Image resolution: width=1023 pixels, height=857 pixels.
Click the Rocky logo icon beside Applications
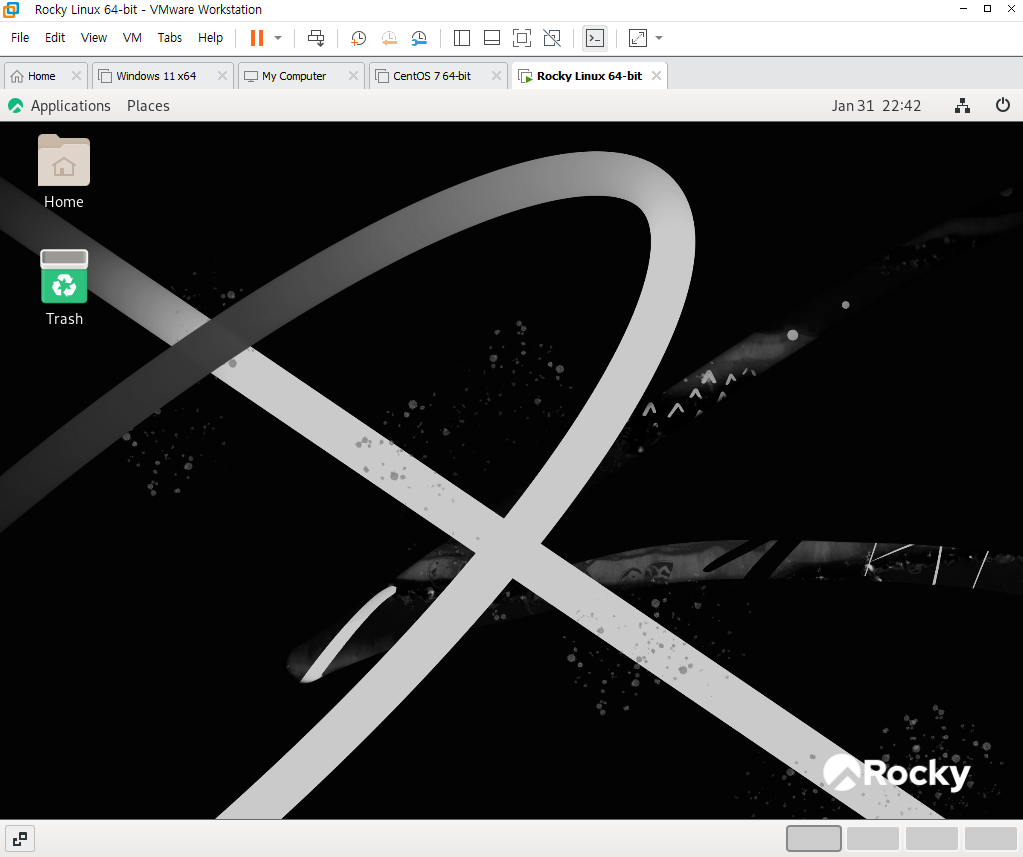(x=16, y=106)
